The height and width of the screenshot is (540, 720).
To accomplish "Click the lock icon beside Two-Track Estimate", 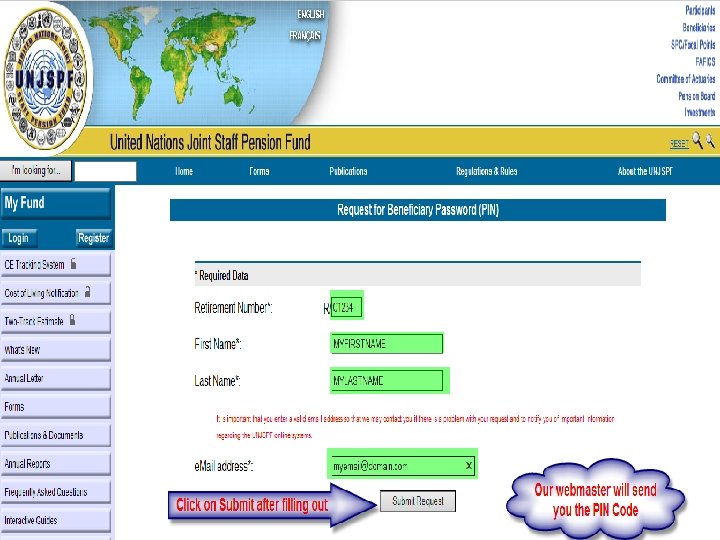I will 72,320.
